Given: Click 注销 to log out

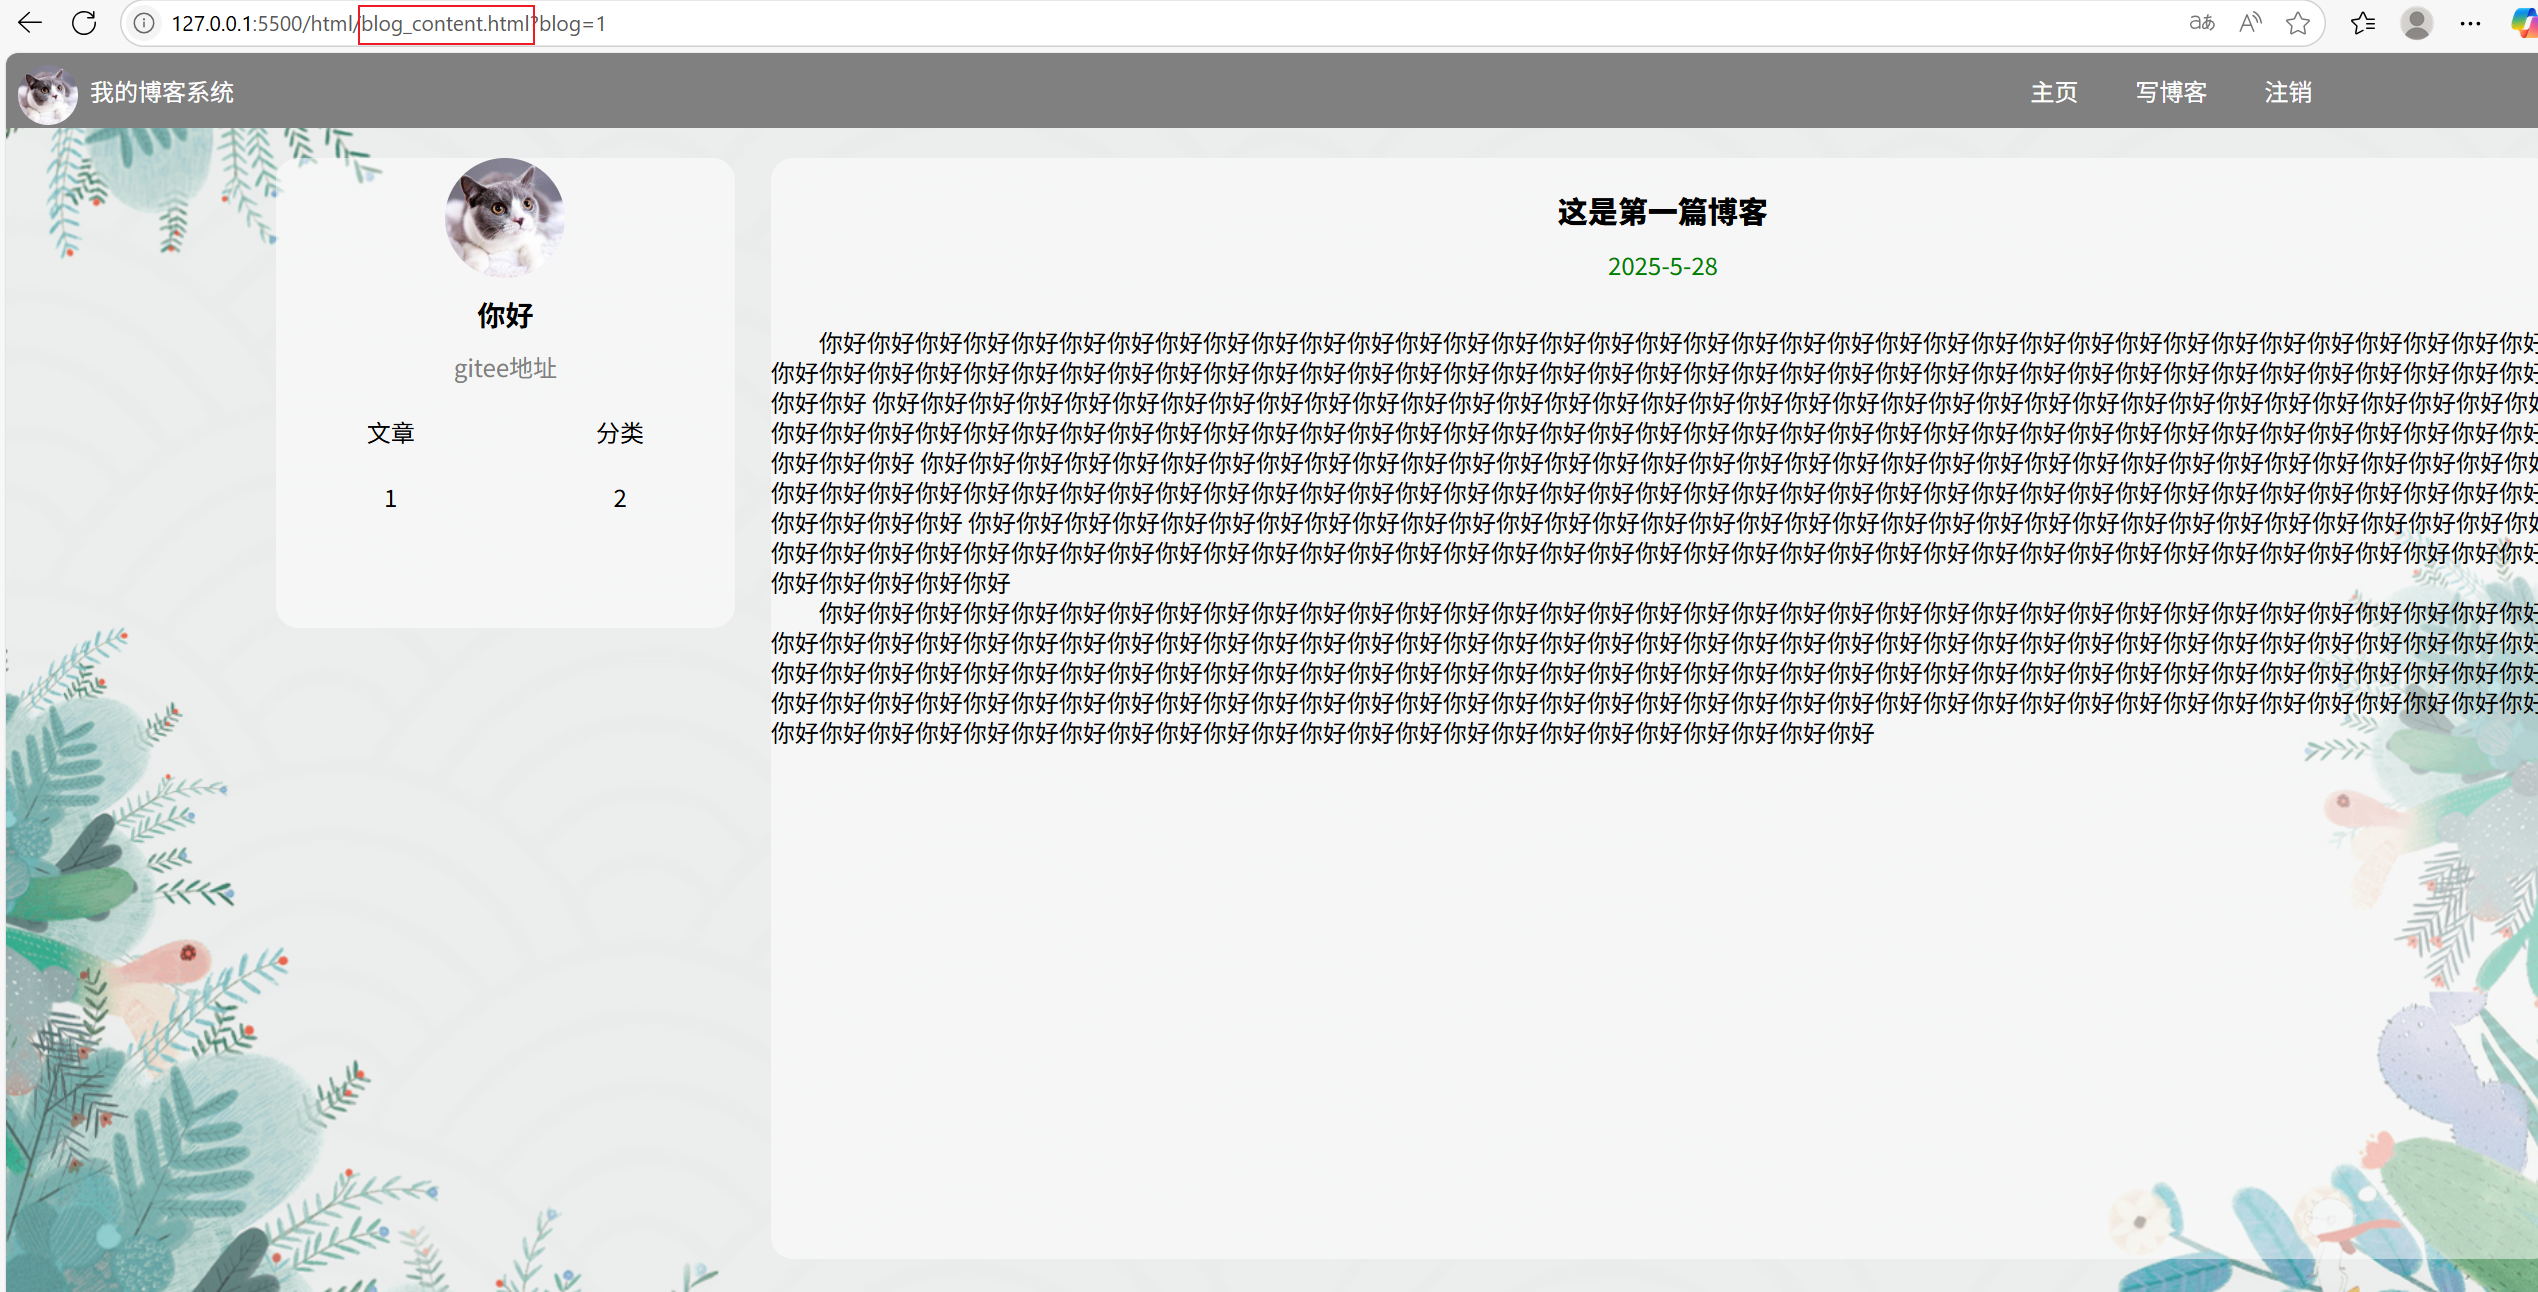Looking at the screenshot, I should tap(2288, 92).
